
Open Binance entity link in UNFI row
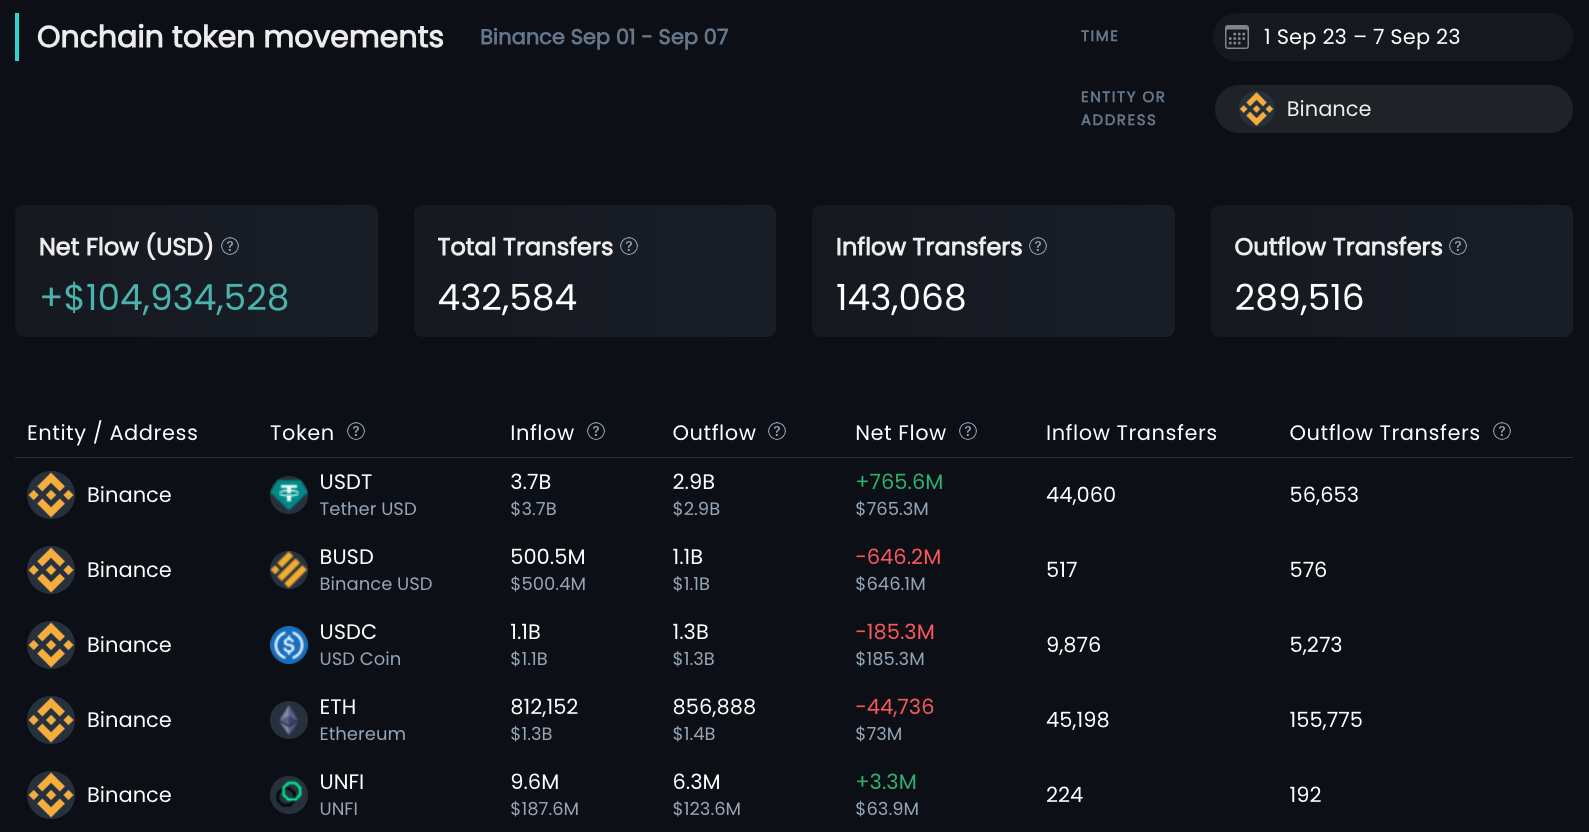(x=129, y=795)
